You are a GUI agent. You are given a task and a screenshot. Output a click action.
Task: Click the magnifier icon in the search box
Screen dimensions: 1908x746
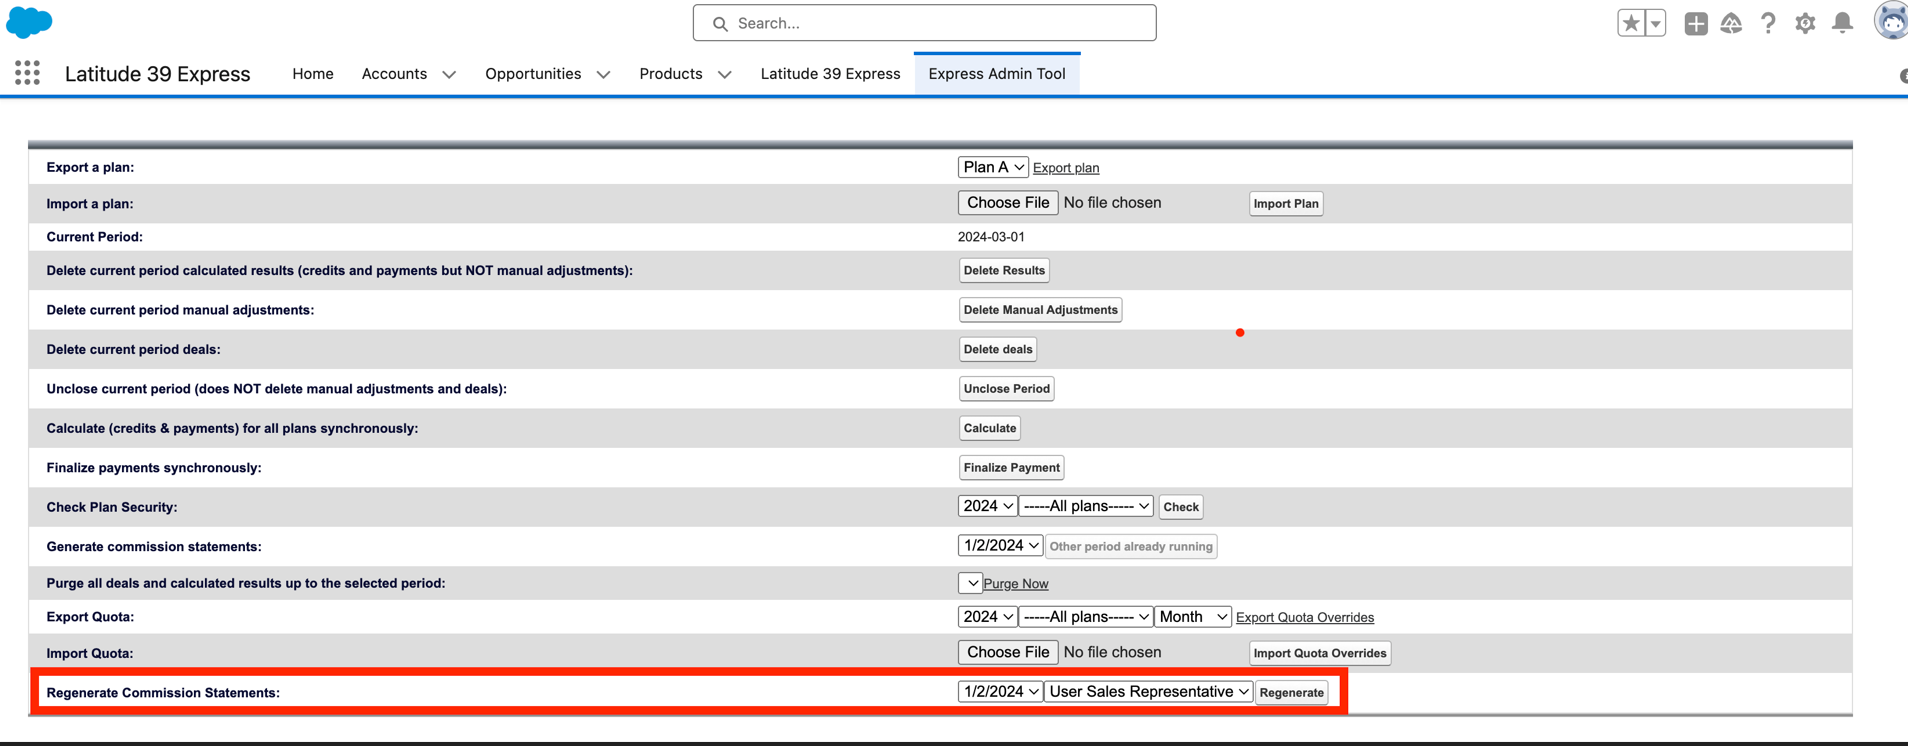click(x=720, y=23)
